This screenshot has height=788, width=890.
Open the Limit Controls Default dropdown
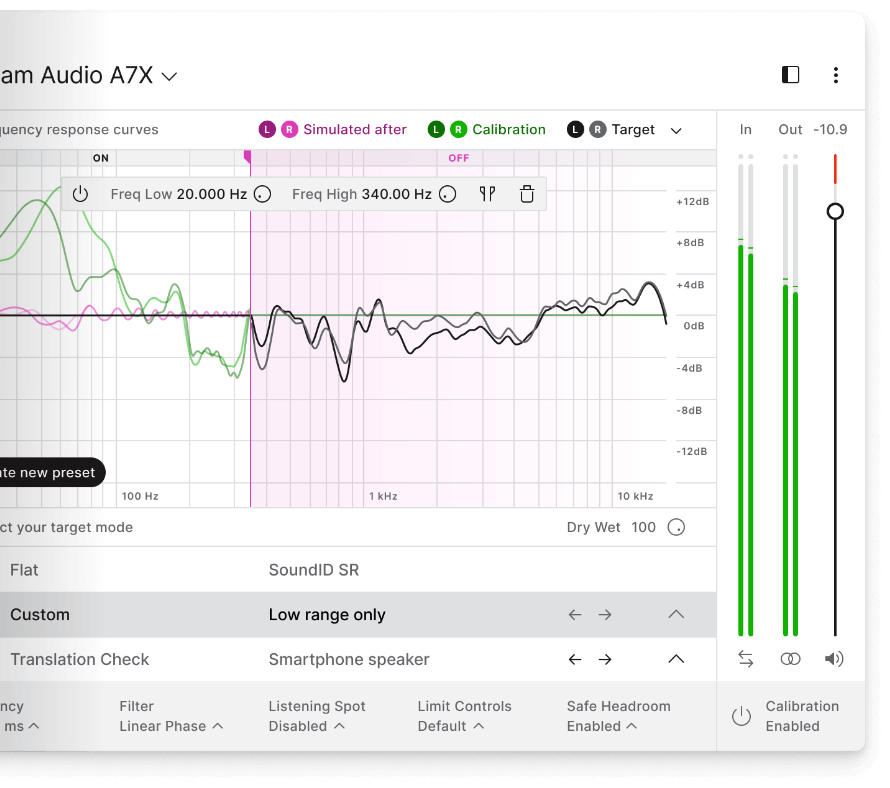(464, 716)
